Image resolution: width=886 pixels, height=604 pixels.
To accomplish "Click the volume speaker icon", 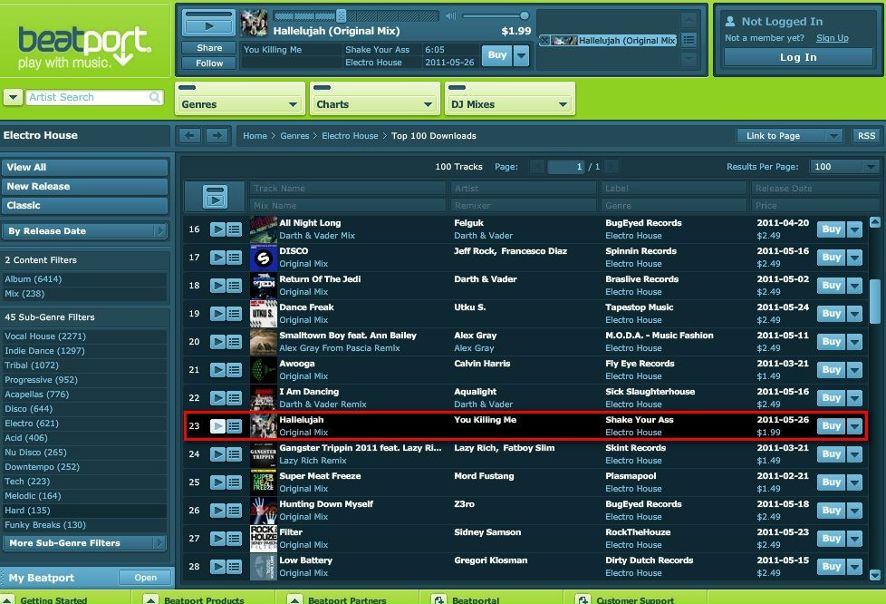I will click(451, 16).
